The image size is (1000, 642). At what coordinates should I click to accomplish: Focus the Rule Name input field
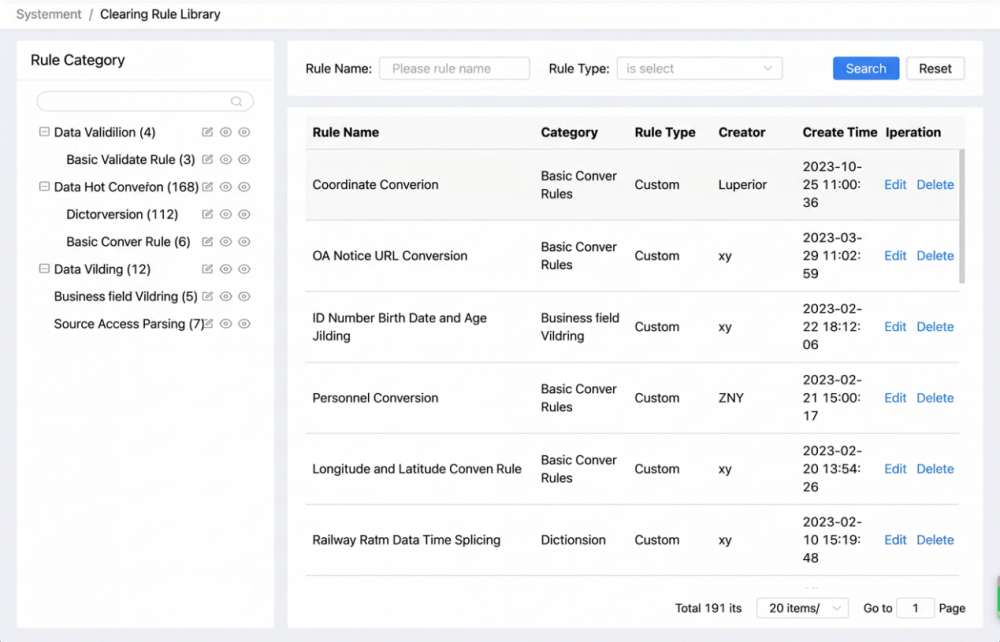pos(454,68)
